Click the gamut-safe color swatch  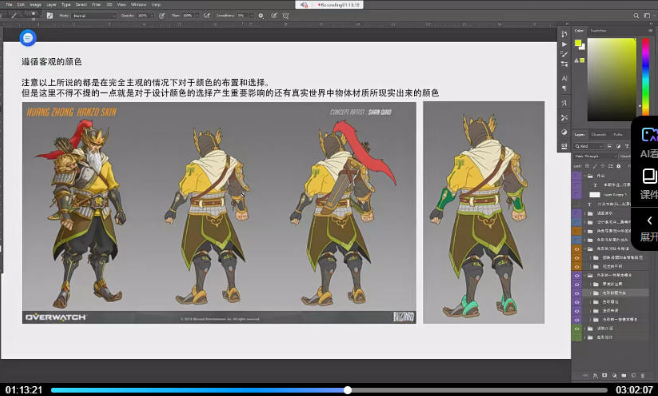(582, 60)
